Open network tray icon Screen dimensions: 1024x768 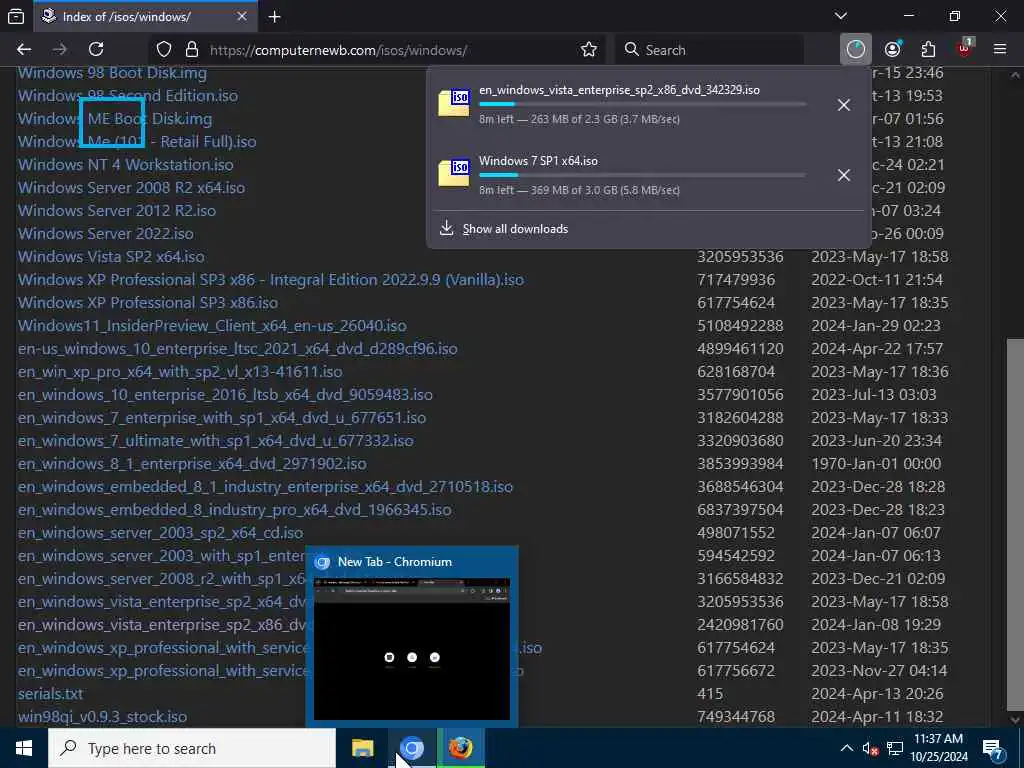click(x=895, y=748)
